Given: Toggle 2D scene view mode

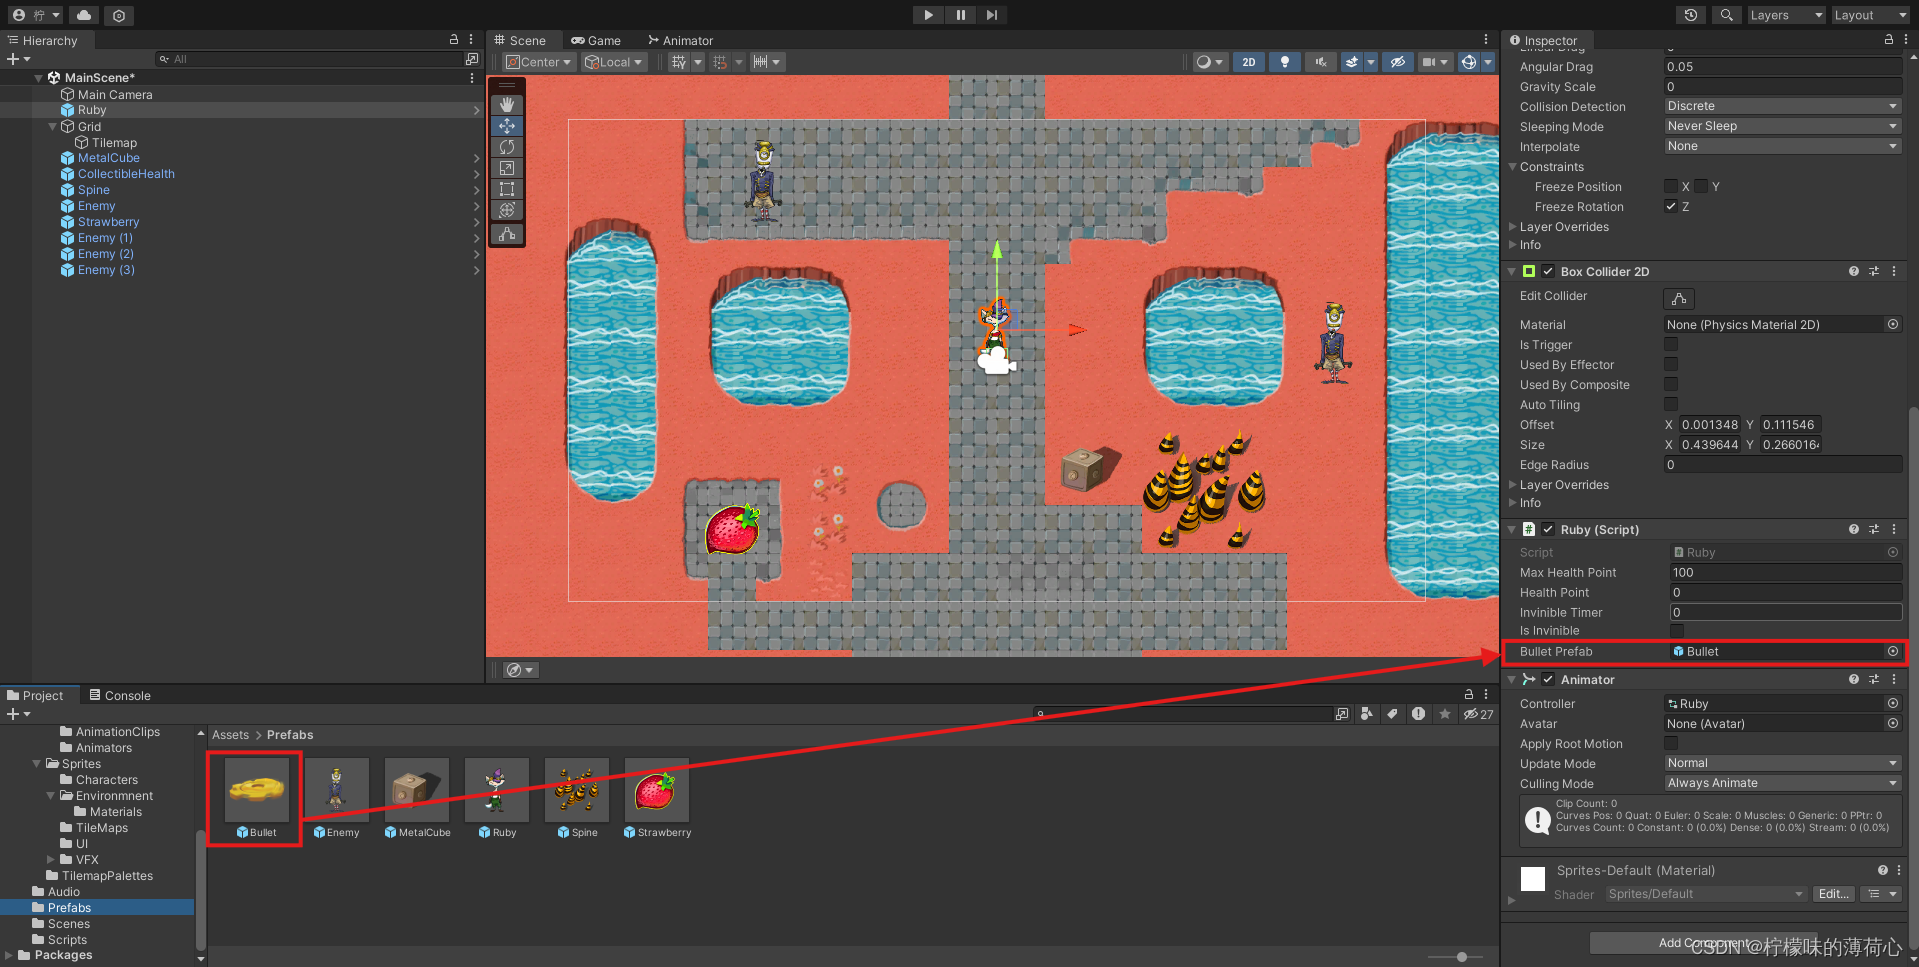Looking at the screenshot, I should click(x=1249, y=62).
